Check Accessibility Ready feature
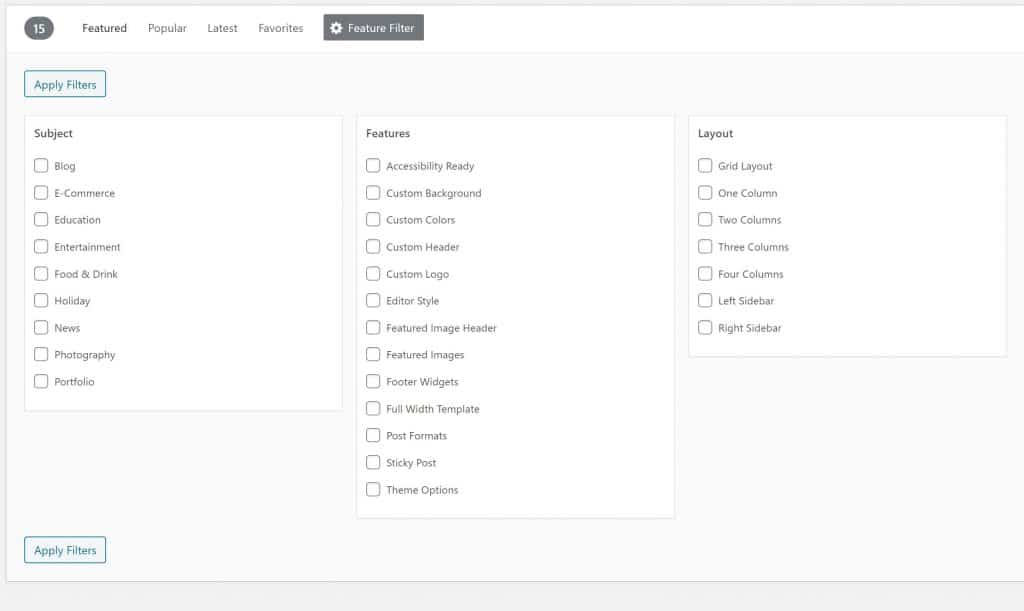Viewport: 1024px width, 611px height. click(x=373, y=166)
